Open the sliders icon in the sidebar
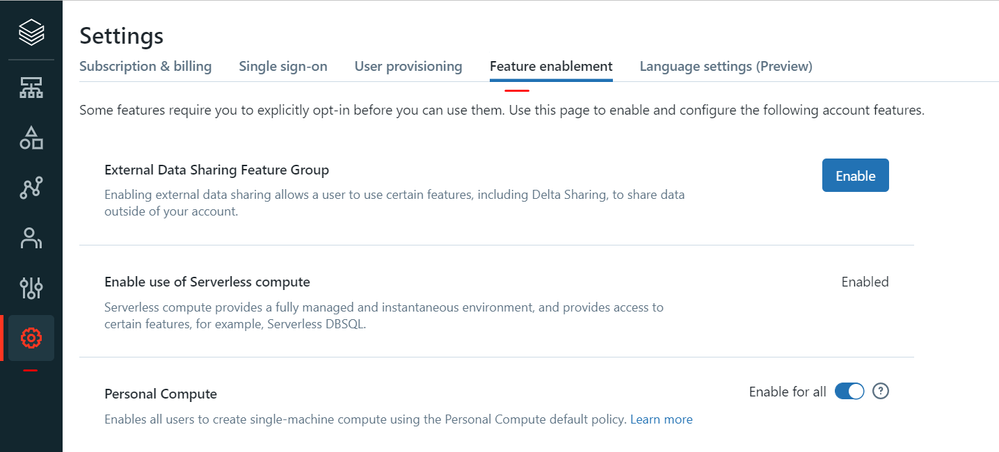999x452 pixels. 31,288
